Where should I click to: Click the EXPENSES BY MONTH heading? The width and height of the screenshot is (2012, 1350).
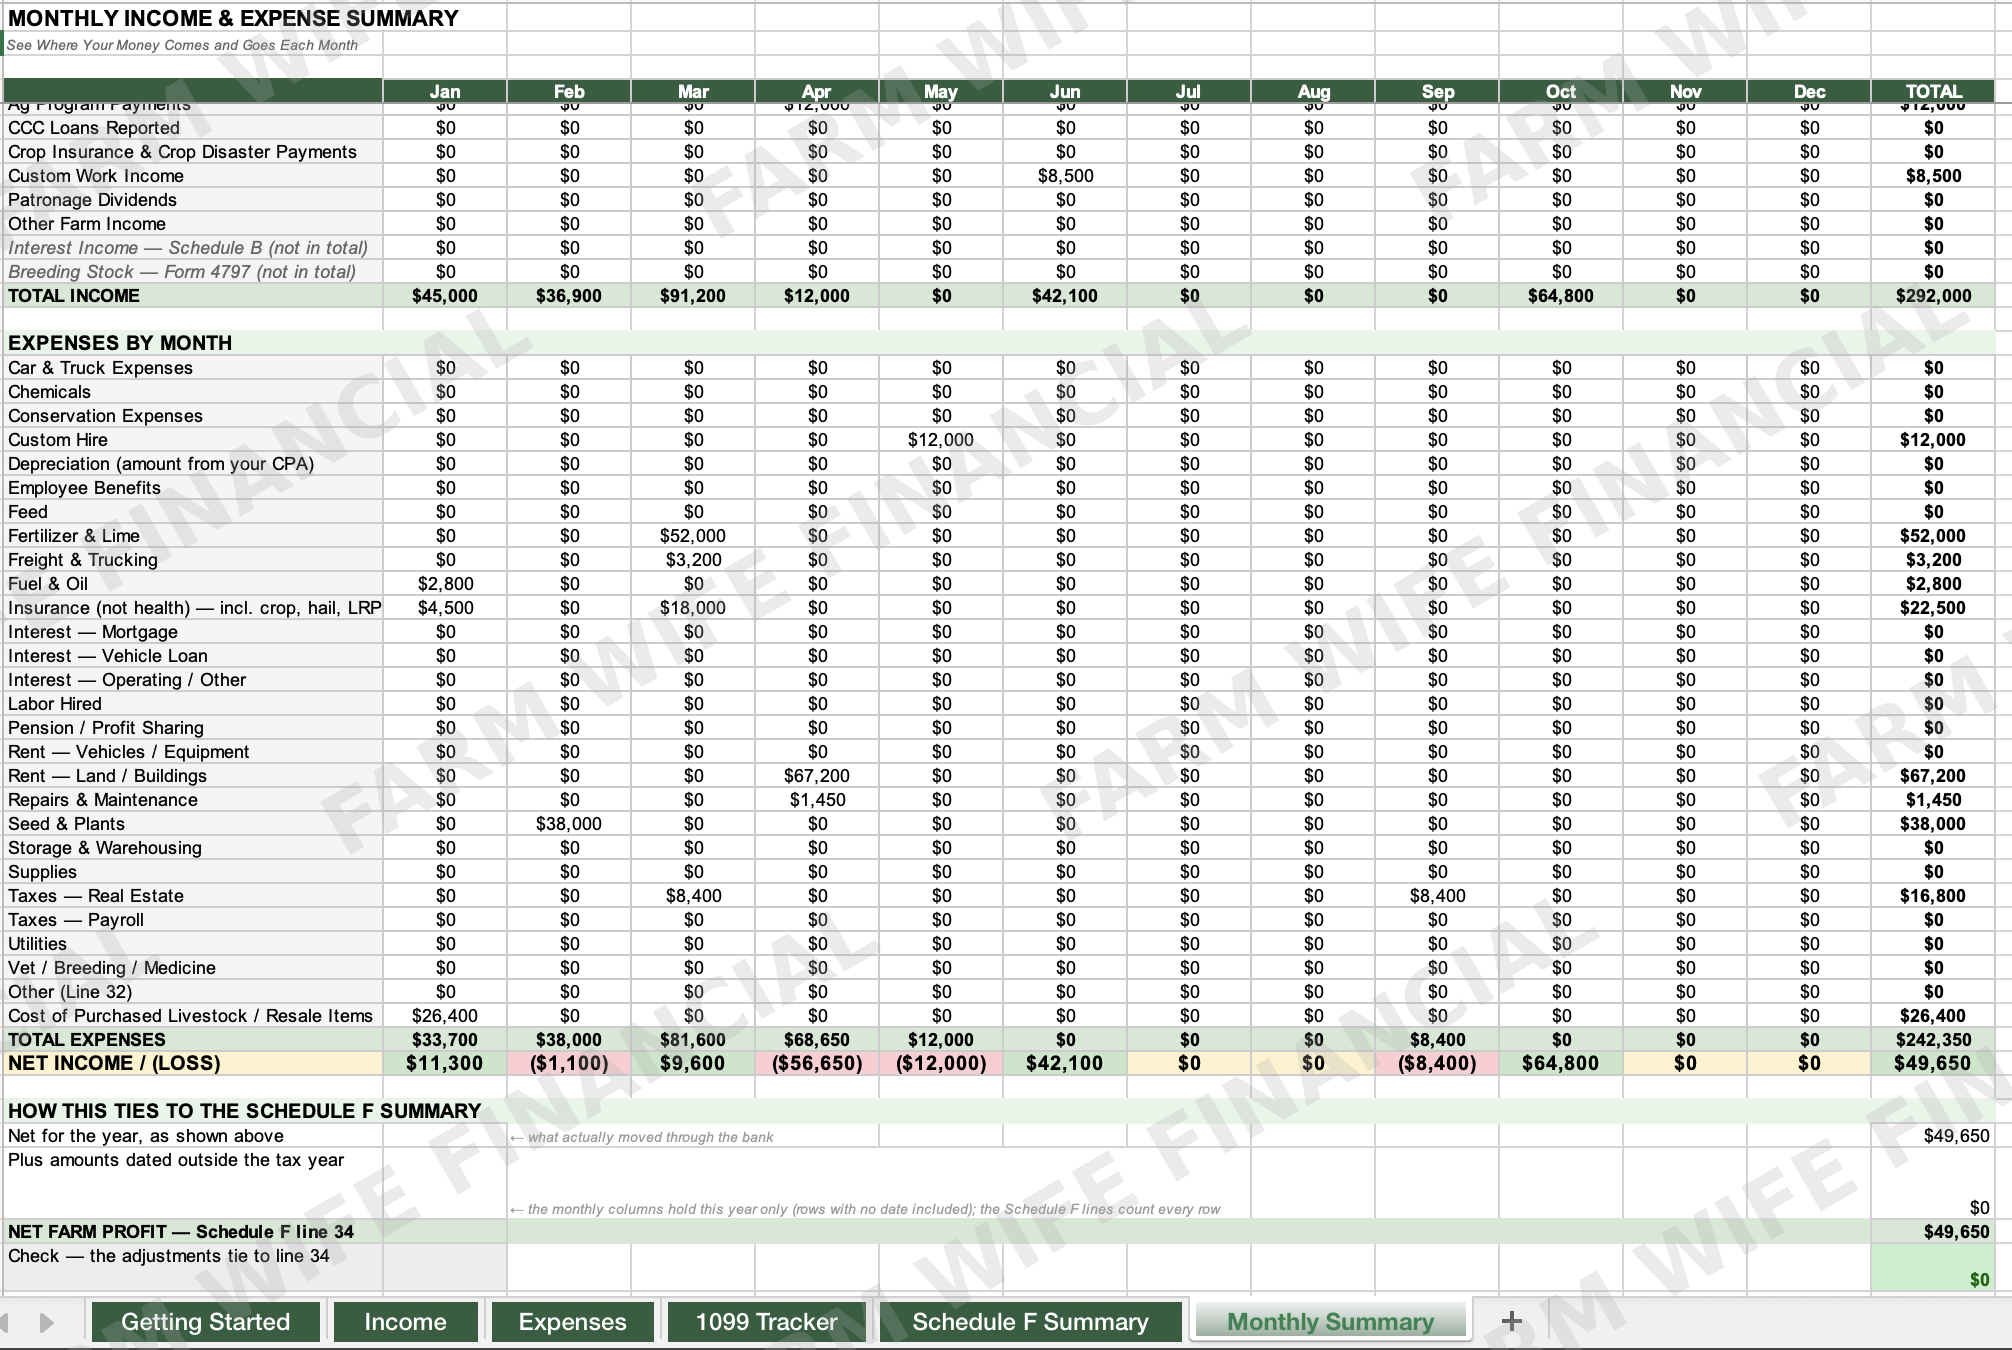[x=120, y=343]
